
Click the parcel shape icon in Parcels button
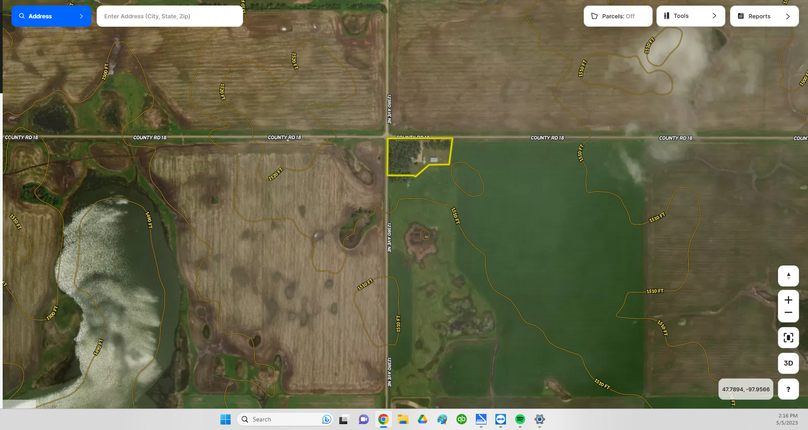pyautogui.click(x=594, y=16)
